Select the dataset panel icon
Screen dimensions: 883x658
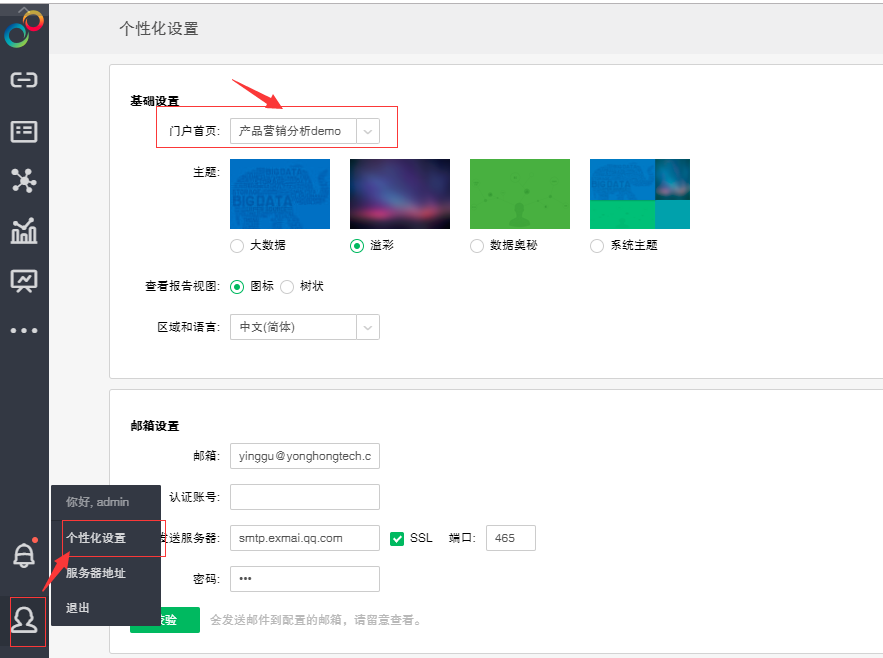click(x=22, y=130)
